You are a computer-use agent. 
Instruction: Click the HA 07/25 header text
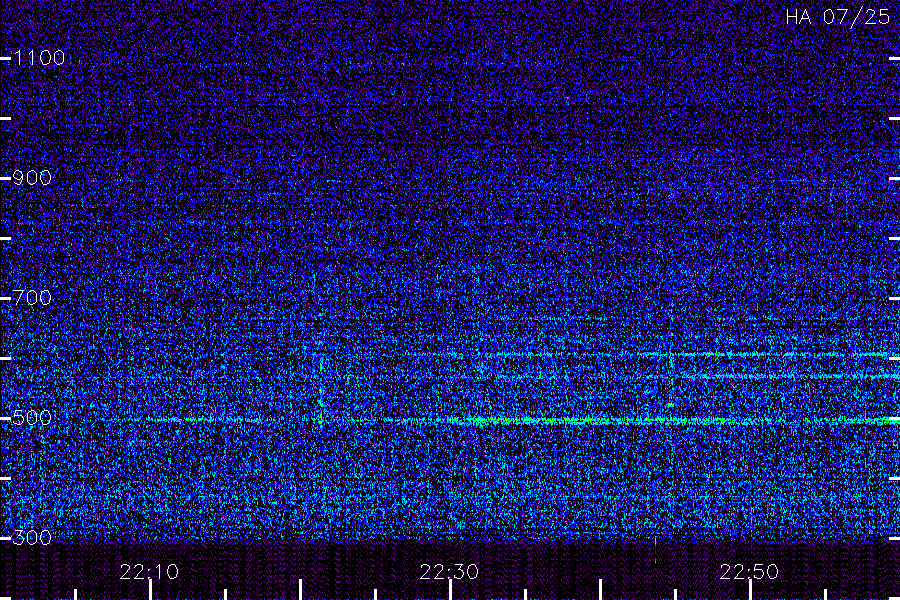point(837,17)
